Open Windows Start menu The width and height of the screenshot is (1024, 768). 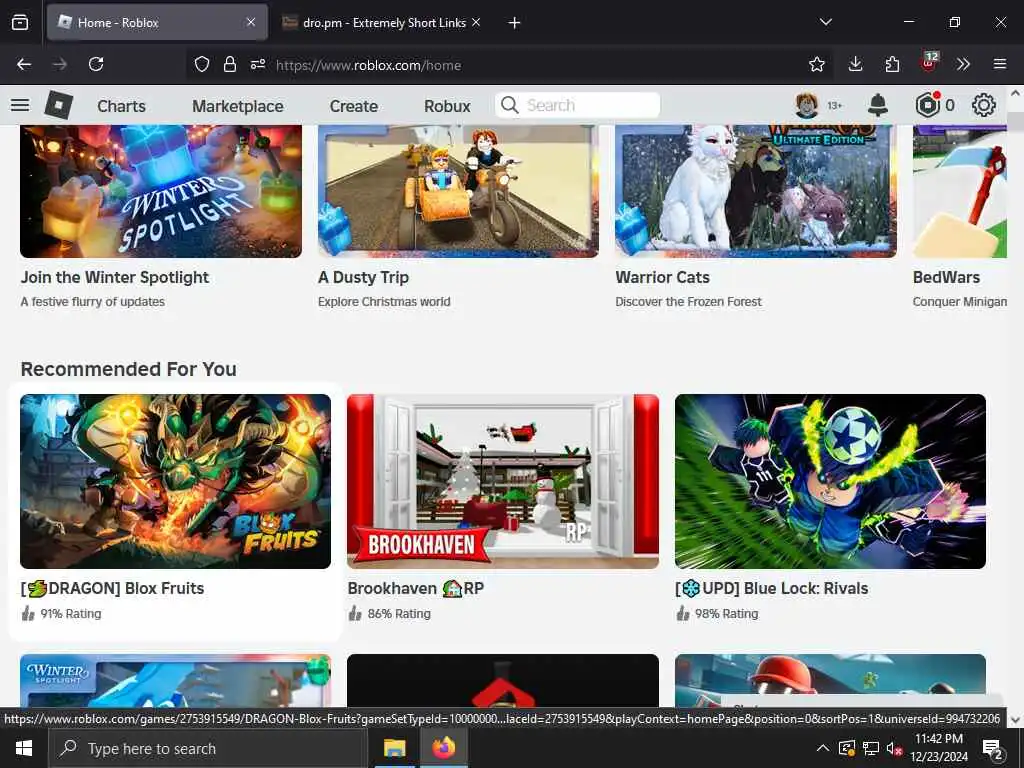(24, 748)
